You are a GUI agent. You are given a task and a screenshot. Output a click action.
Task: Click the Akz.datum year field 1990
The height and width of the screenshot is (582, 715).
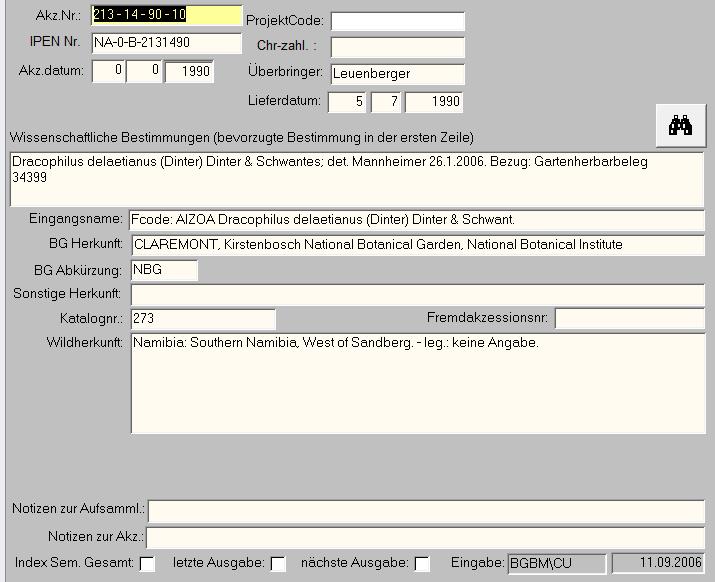[189, 72]
